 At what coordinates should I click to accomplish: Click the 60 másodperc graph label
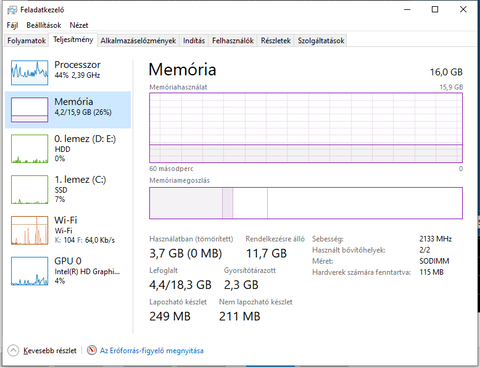click(171, 169)
